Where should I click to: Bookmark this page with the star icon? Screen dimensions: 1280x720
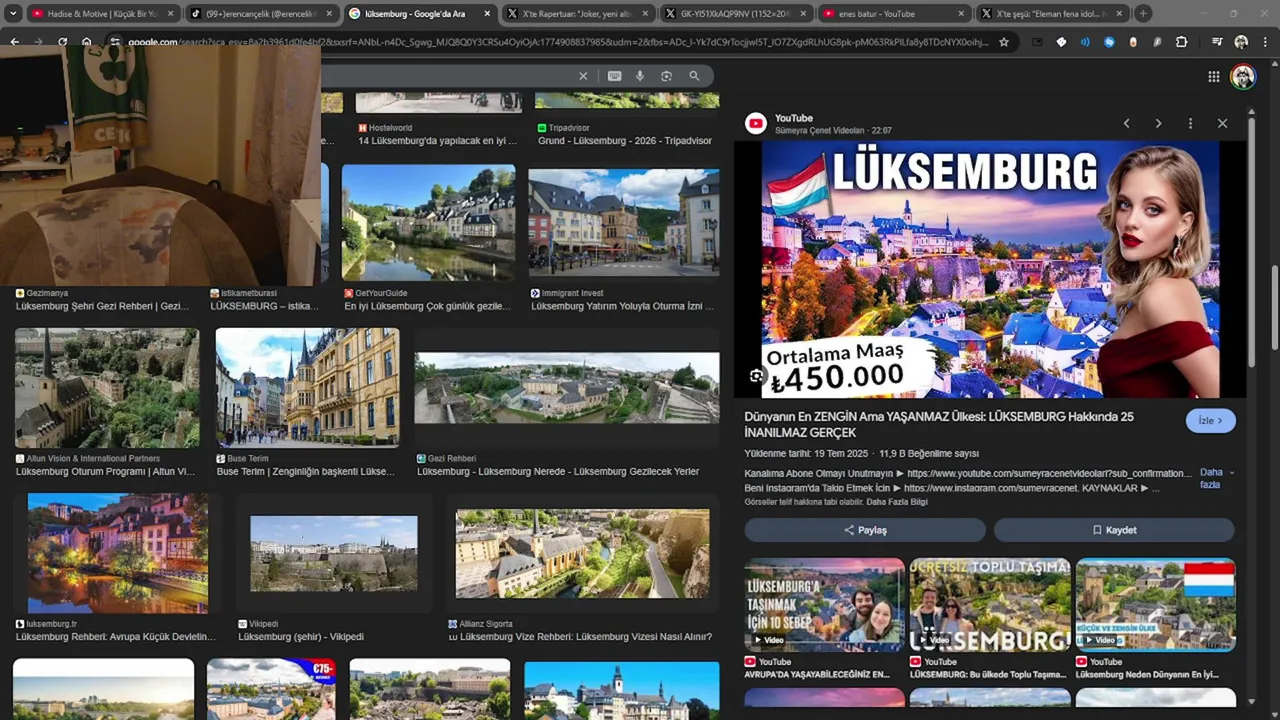coord(1004,42)
